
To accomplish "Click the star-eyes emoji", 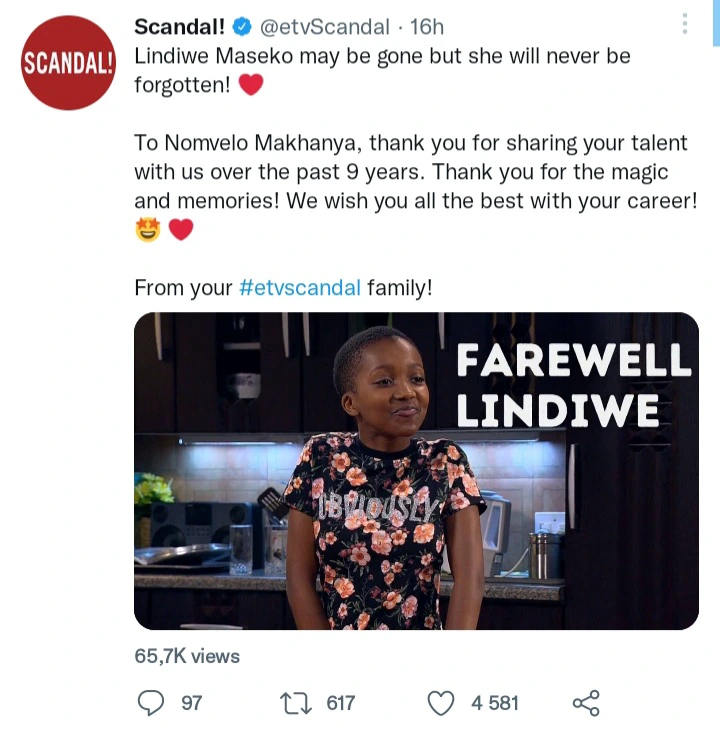I will coord(148,229).
